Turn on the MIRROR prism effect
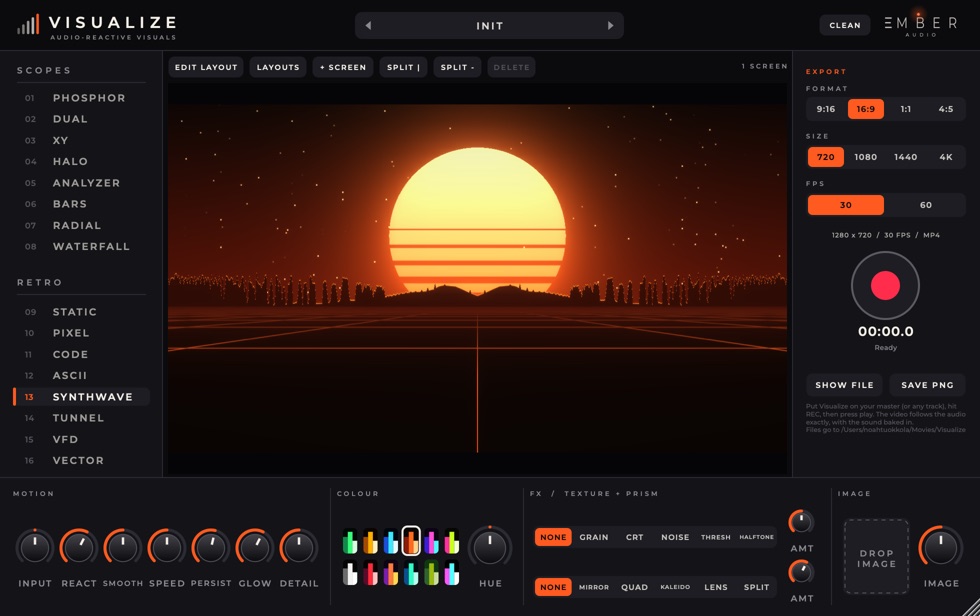The image size is (980, 616). pyautogui.click(x=594, y=587)
